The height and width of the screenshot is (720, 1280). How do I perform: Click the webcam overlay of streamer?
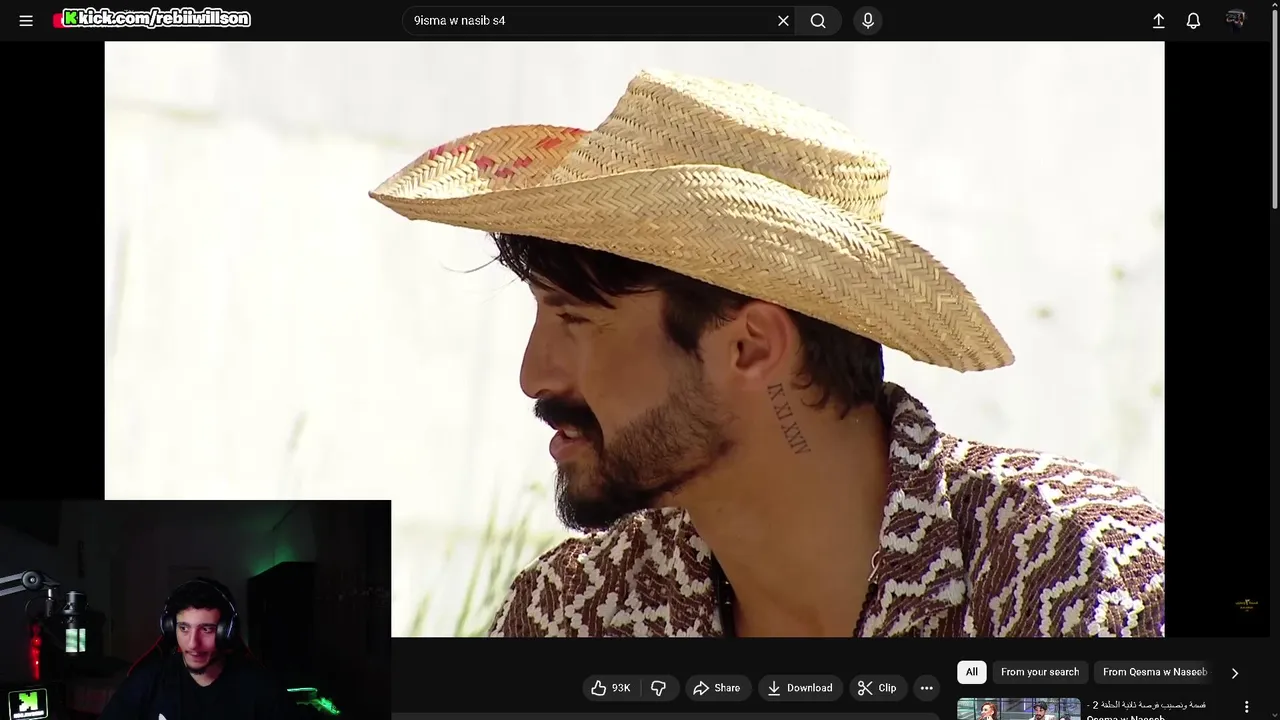pyautogui.click(x=195, y=609)
